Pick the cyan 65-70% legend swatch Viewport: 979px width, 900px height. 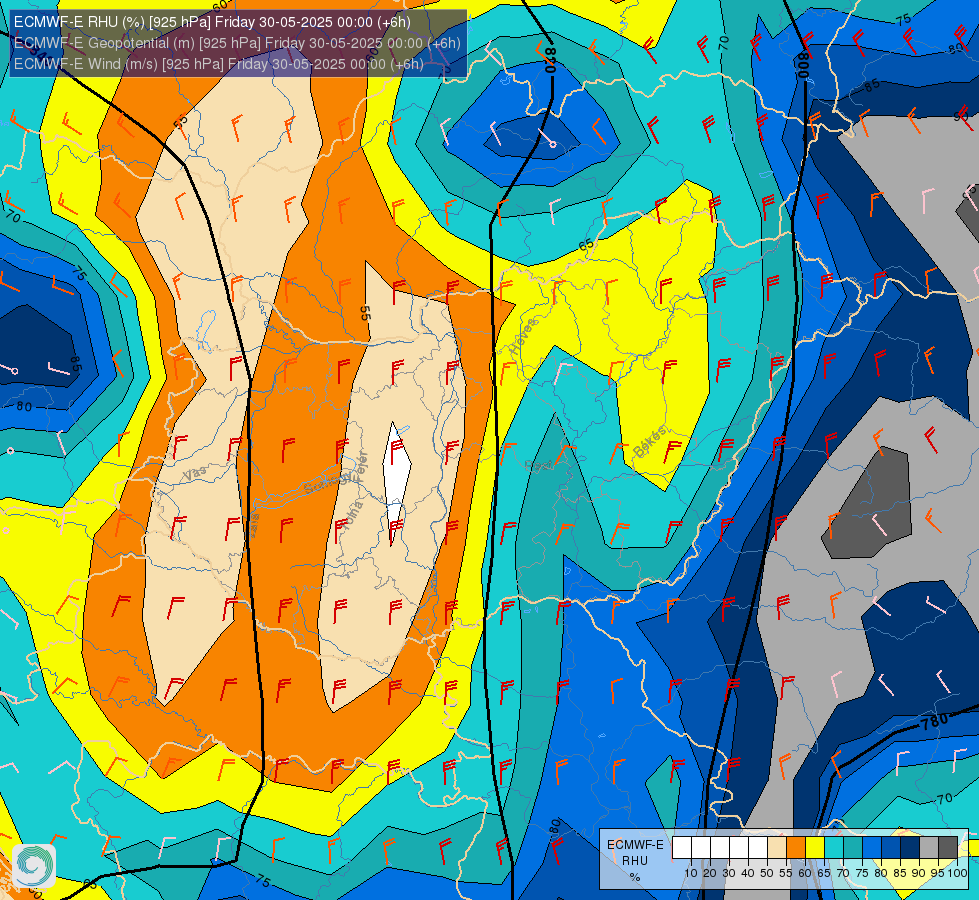pyautogui.click(x=834, y=847)
